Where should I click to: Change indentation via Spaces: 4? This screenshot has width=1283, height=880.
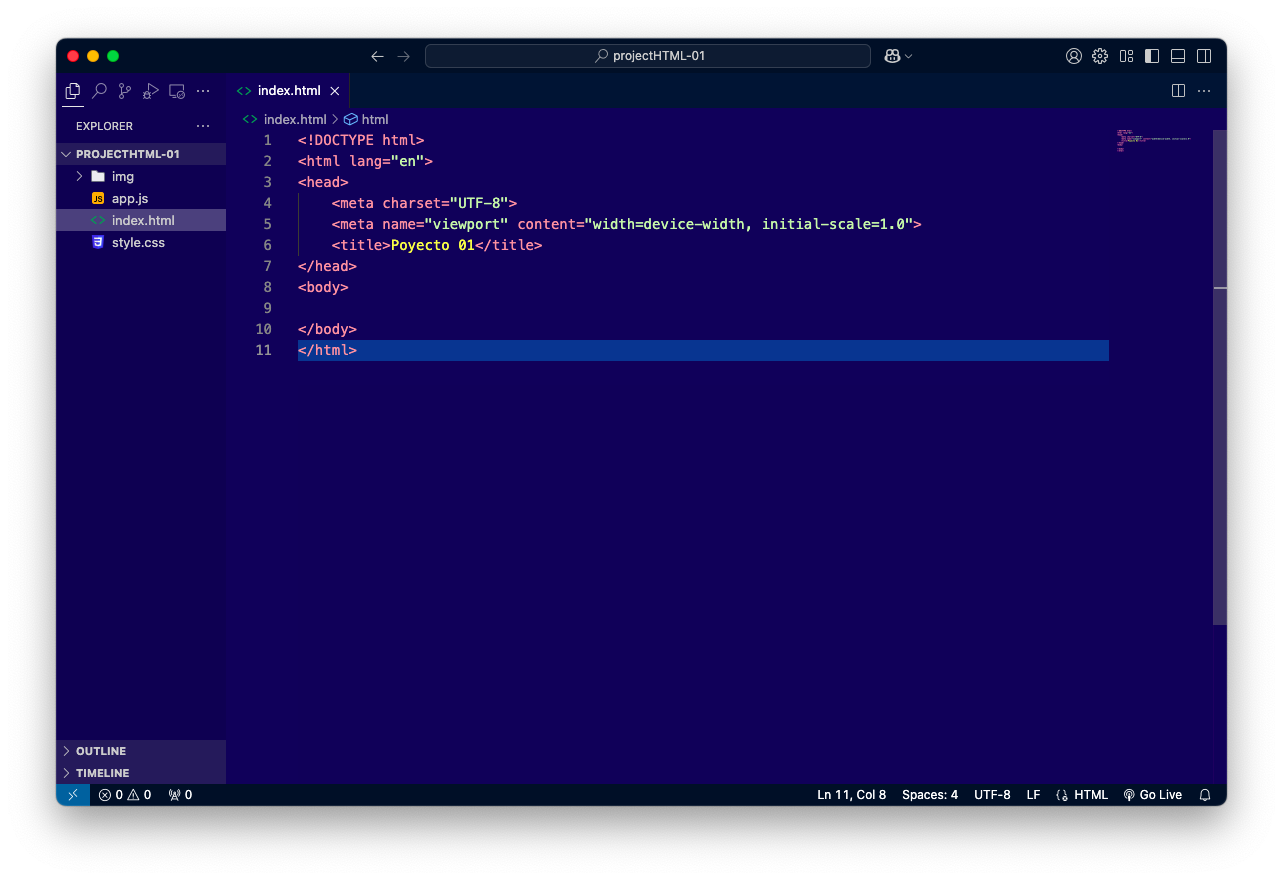[930, 795]
